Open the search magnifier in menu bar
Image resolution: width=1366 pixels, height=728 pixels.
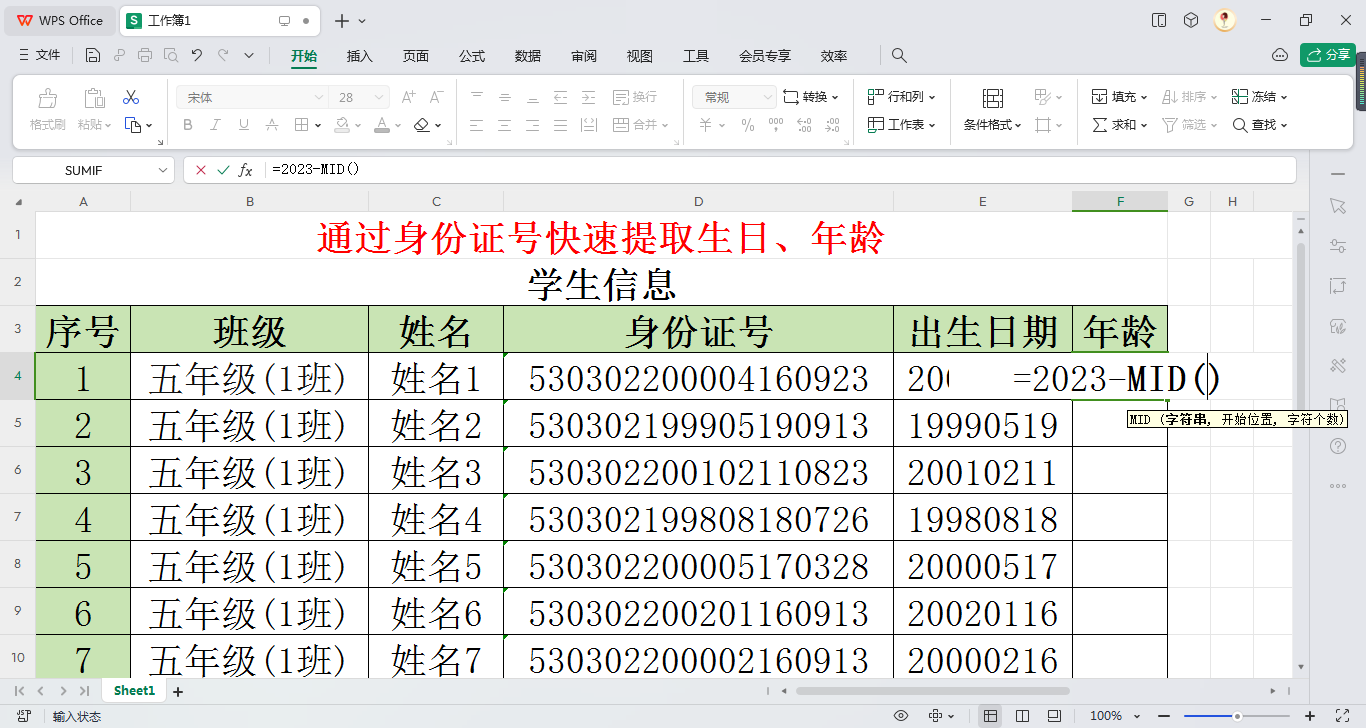point(899,55)
